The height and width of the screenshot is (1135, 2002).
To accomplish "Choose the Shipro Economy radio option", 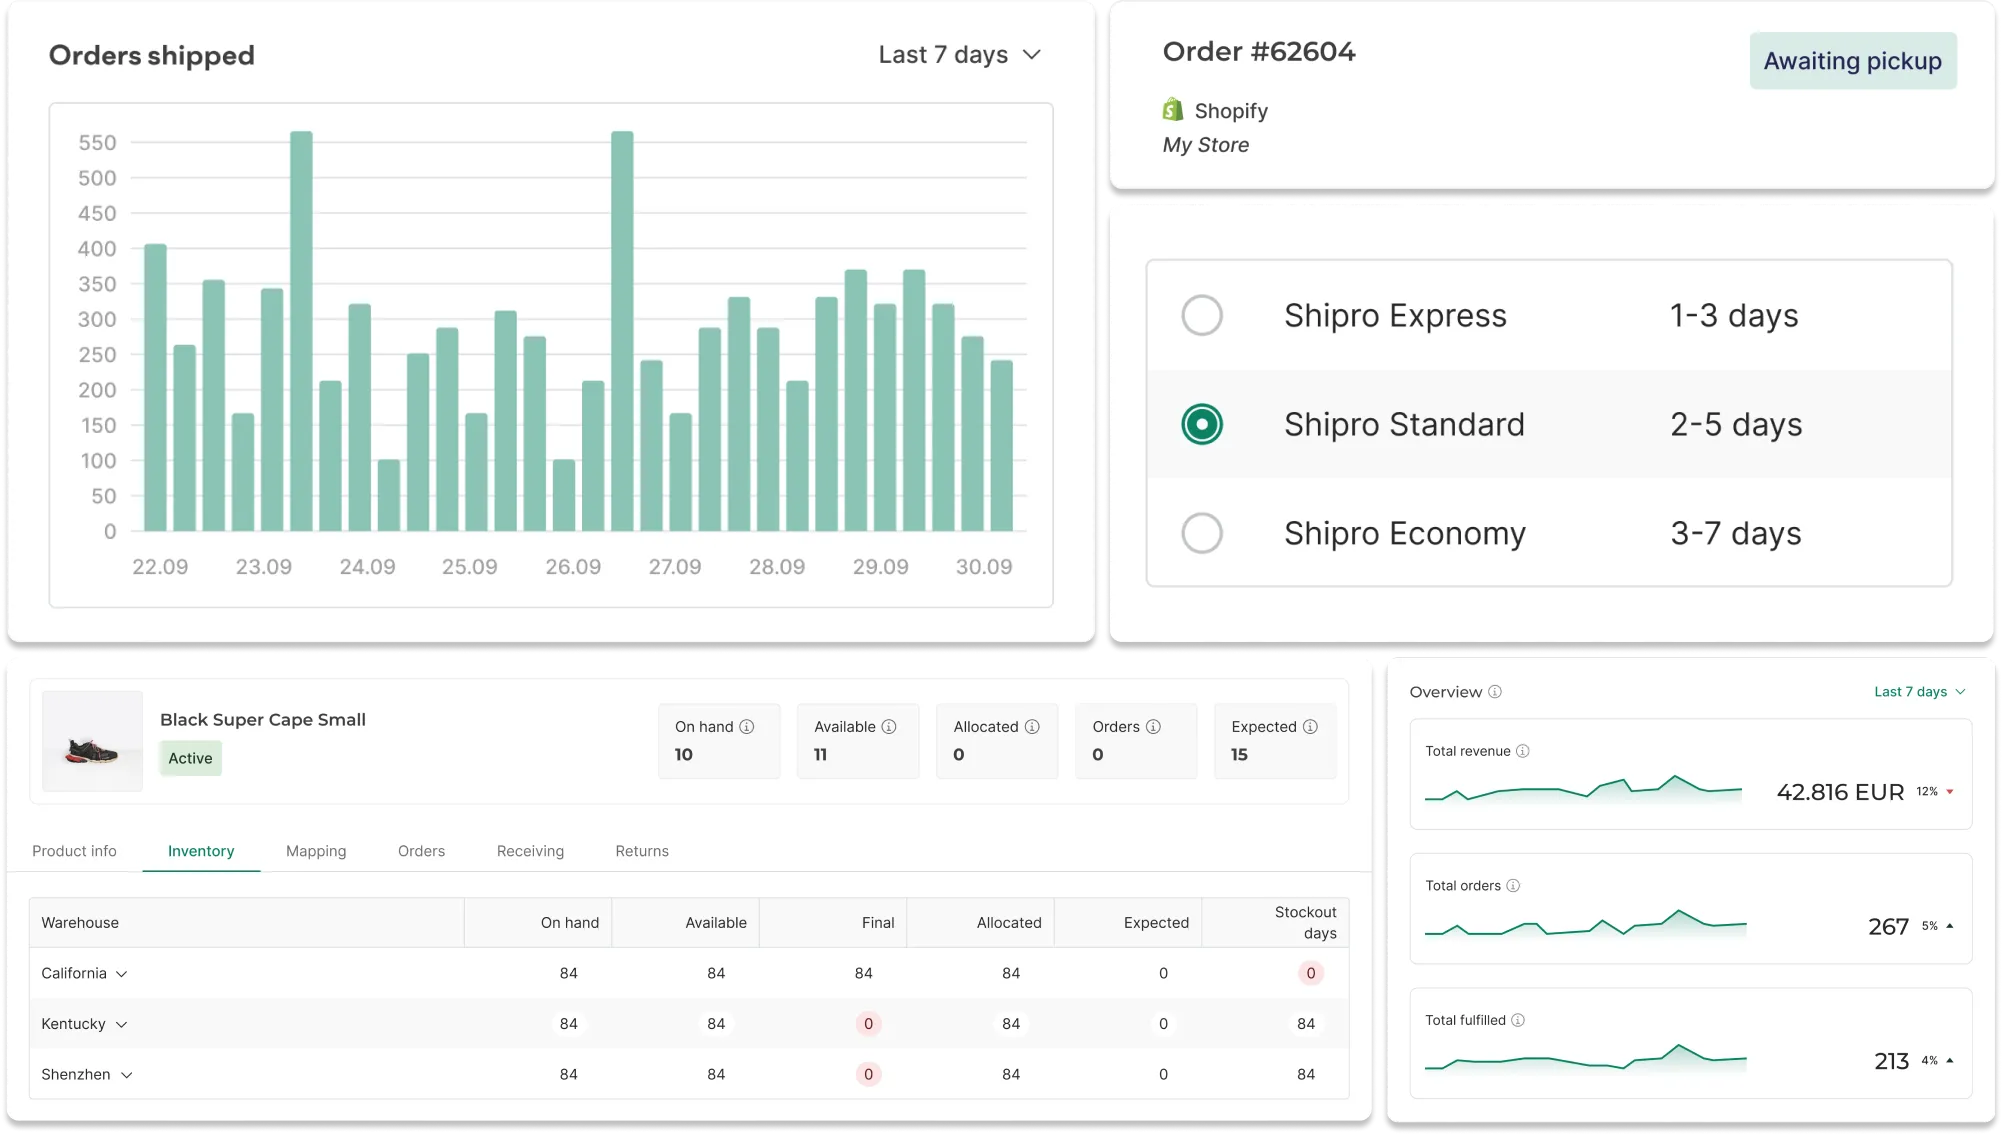I will 1202,533.
